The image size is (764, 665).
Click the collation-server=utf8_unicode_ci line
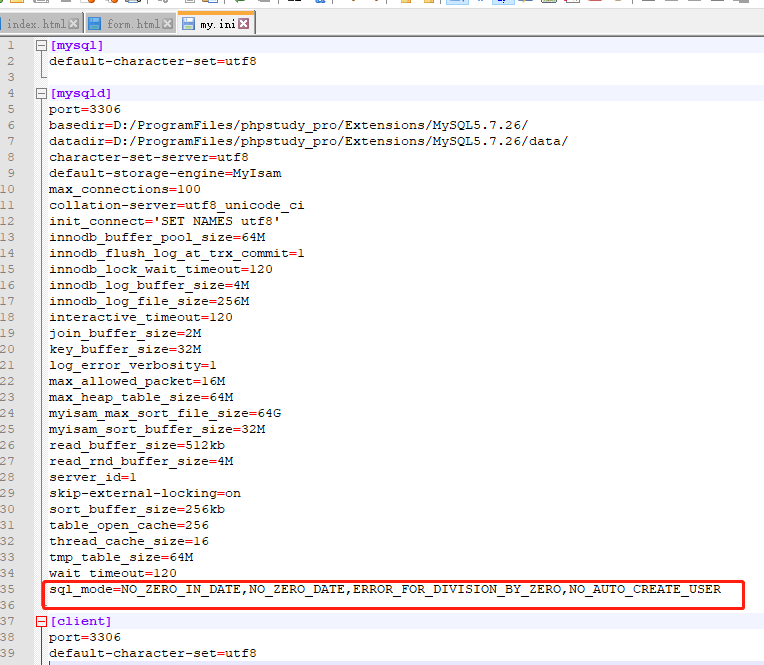click(176, 205)
